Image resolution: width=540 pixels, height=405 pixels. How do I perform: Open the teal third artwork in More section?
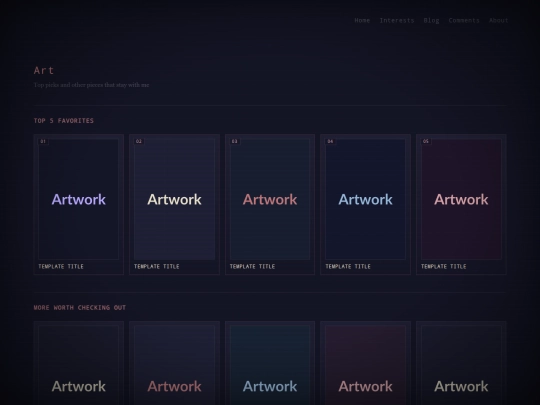[x=270, y=363]
